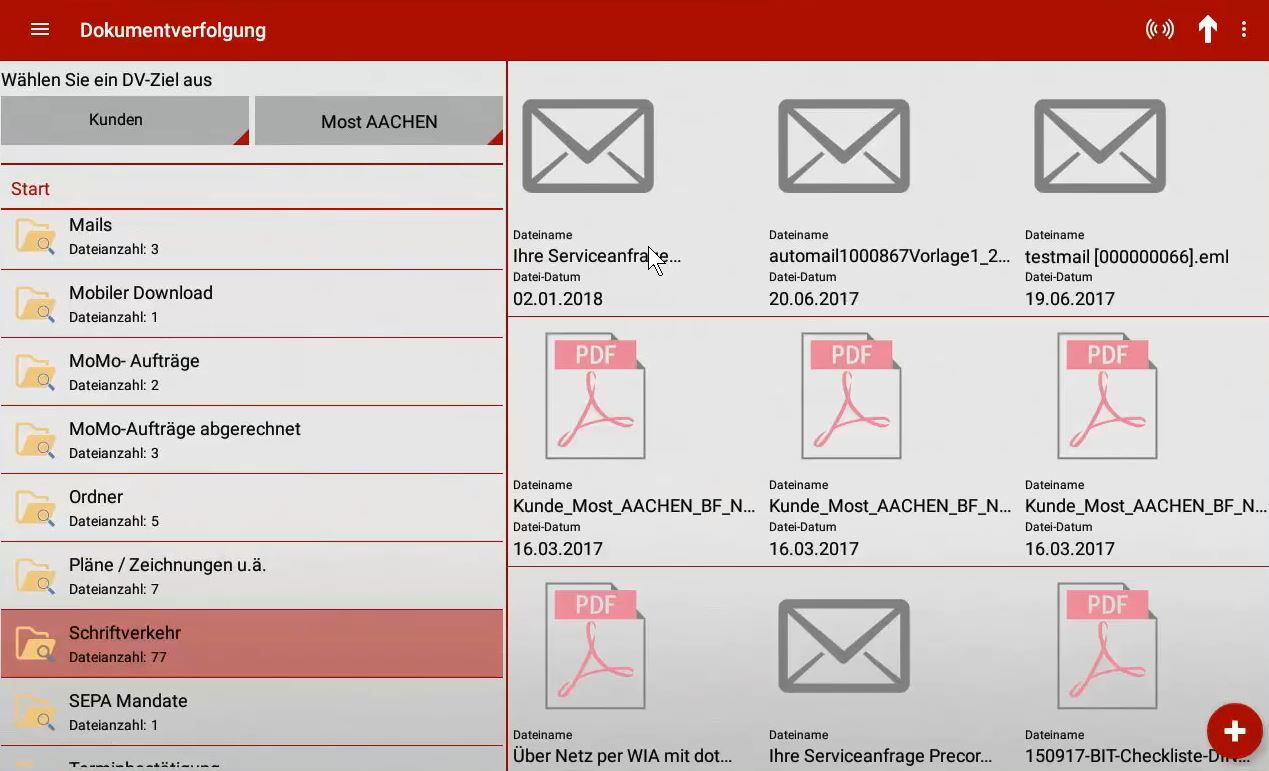Open third Kunde_Most_AACHEN_BF PDF icon
The image size is (1269, 771).
coord(1107,396)
